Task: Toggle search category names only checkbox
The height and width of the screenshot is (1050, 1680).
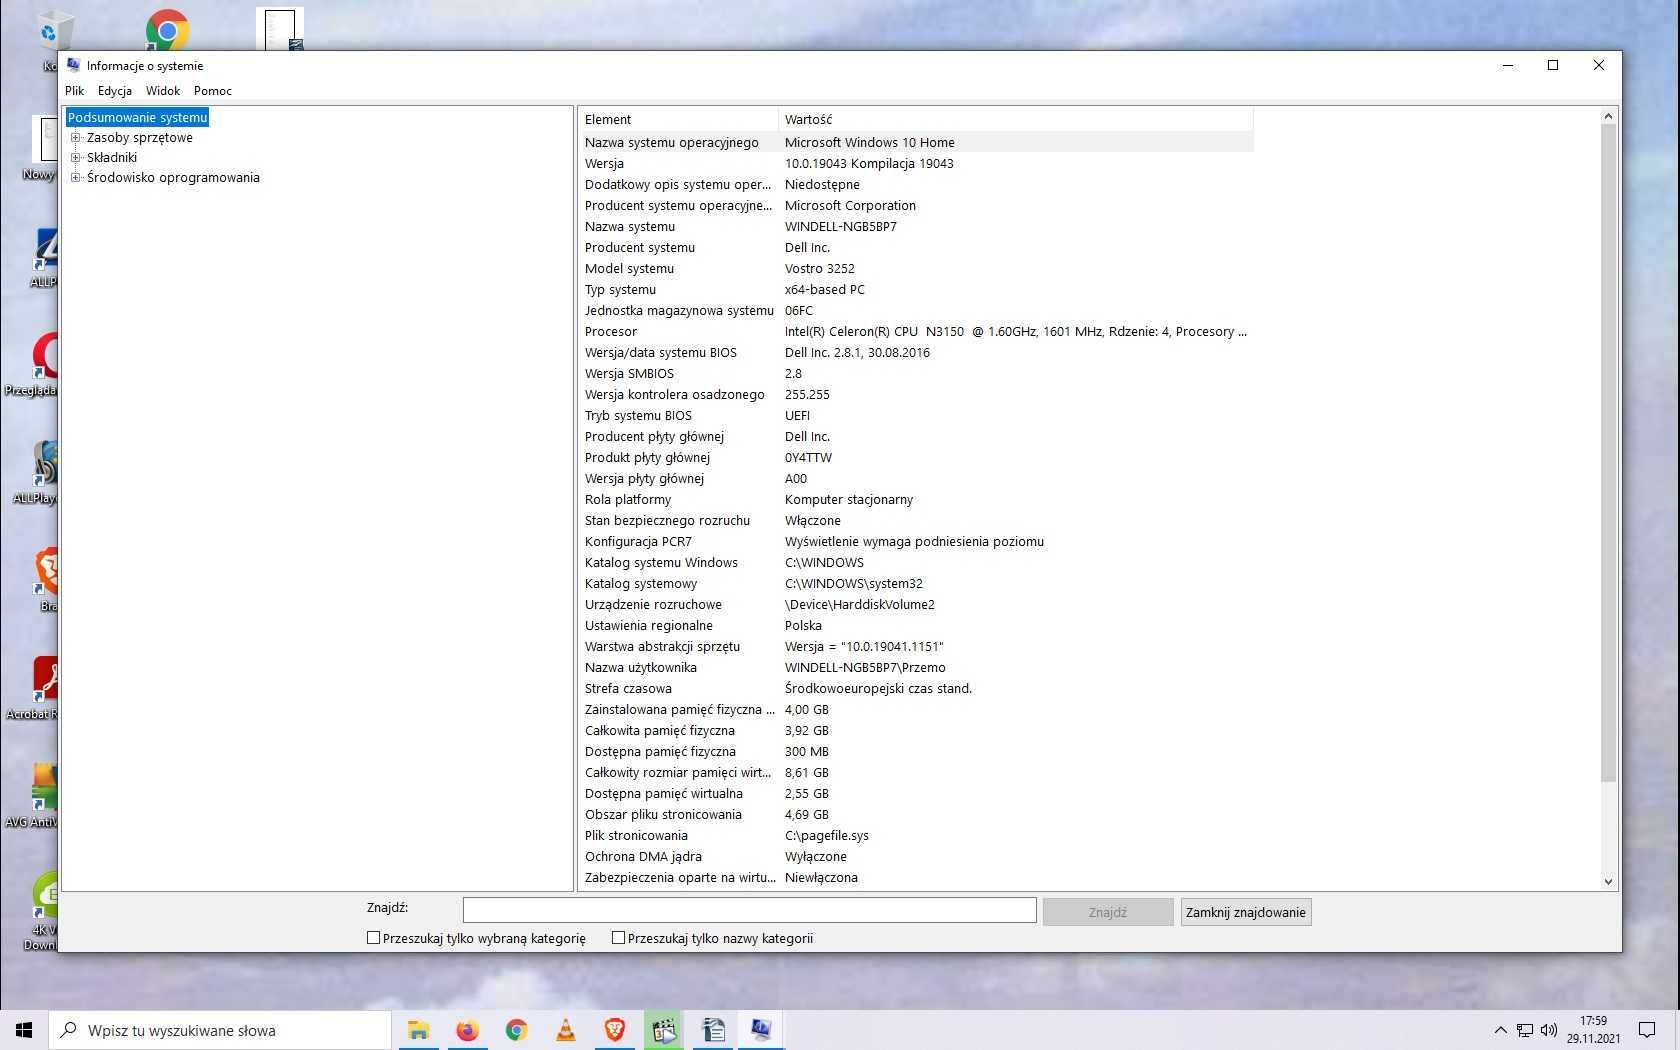Action: [618, 938]
